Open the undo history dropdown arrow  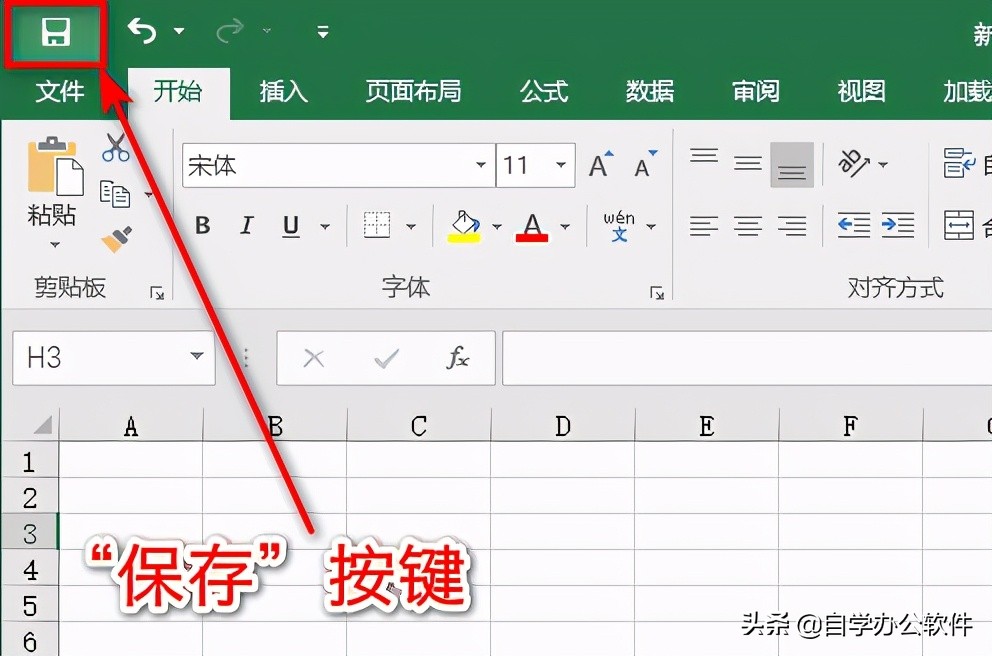[179, 31]
